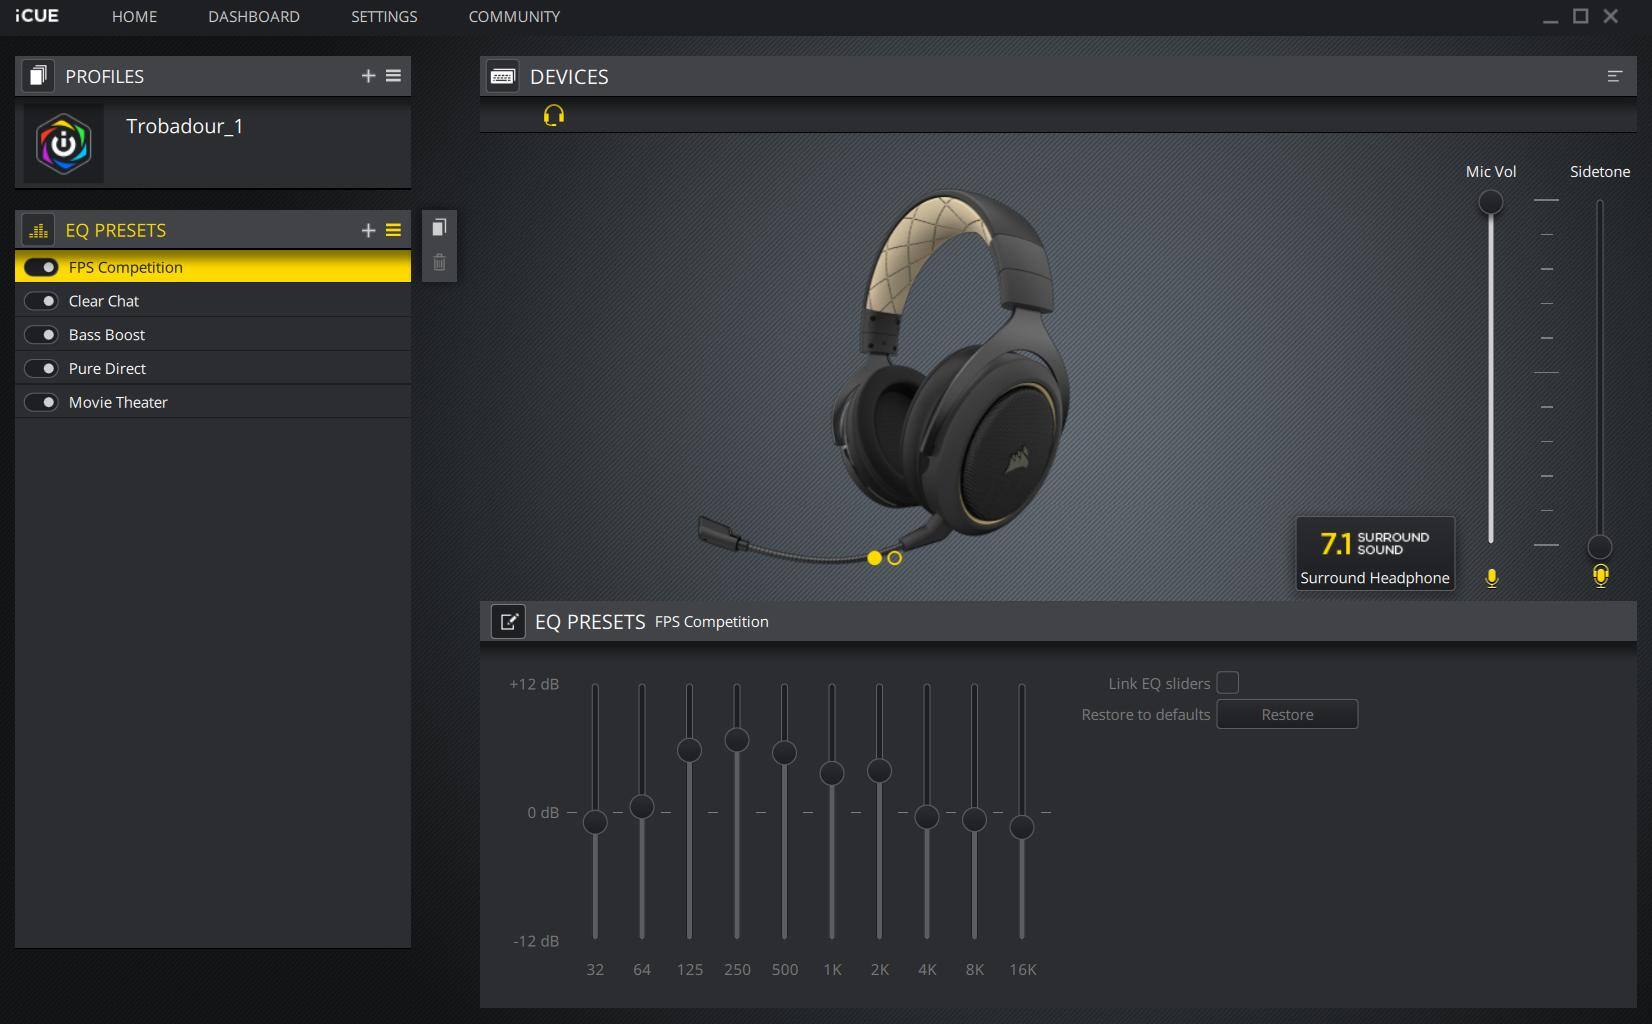Select the Trobadour_1 profile thumbnail

(x=64, y=144)
